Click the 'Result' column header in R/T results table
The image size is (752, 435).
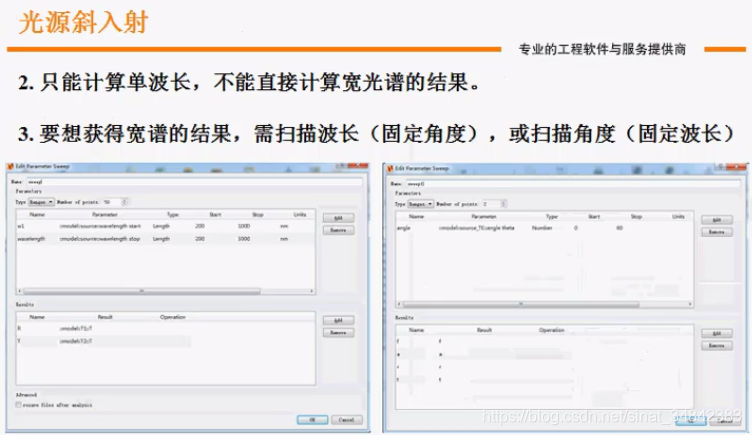point(105,317)
